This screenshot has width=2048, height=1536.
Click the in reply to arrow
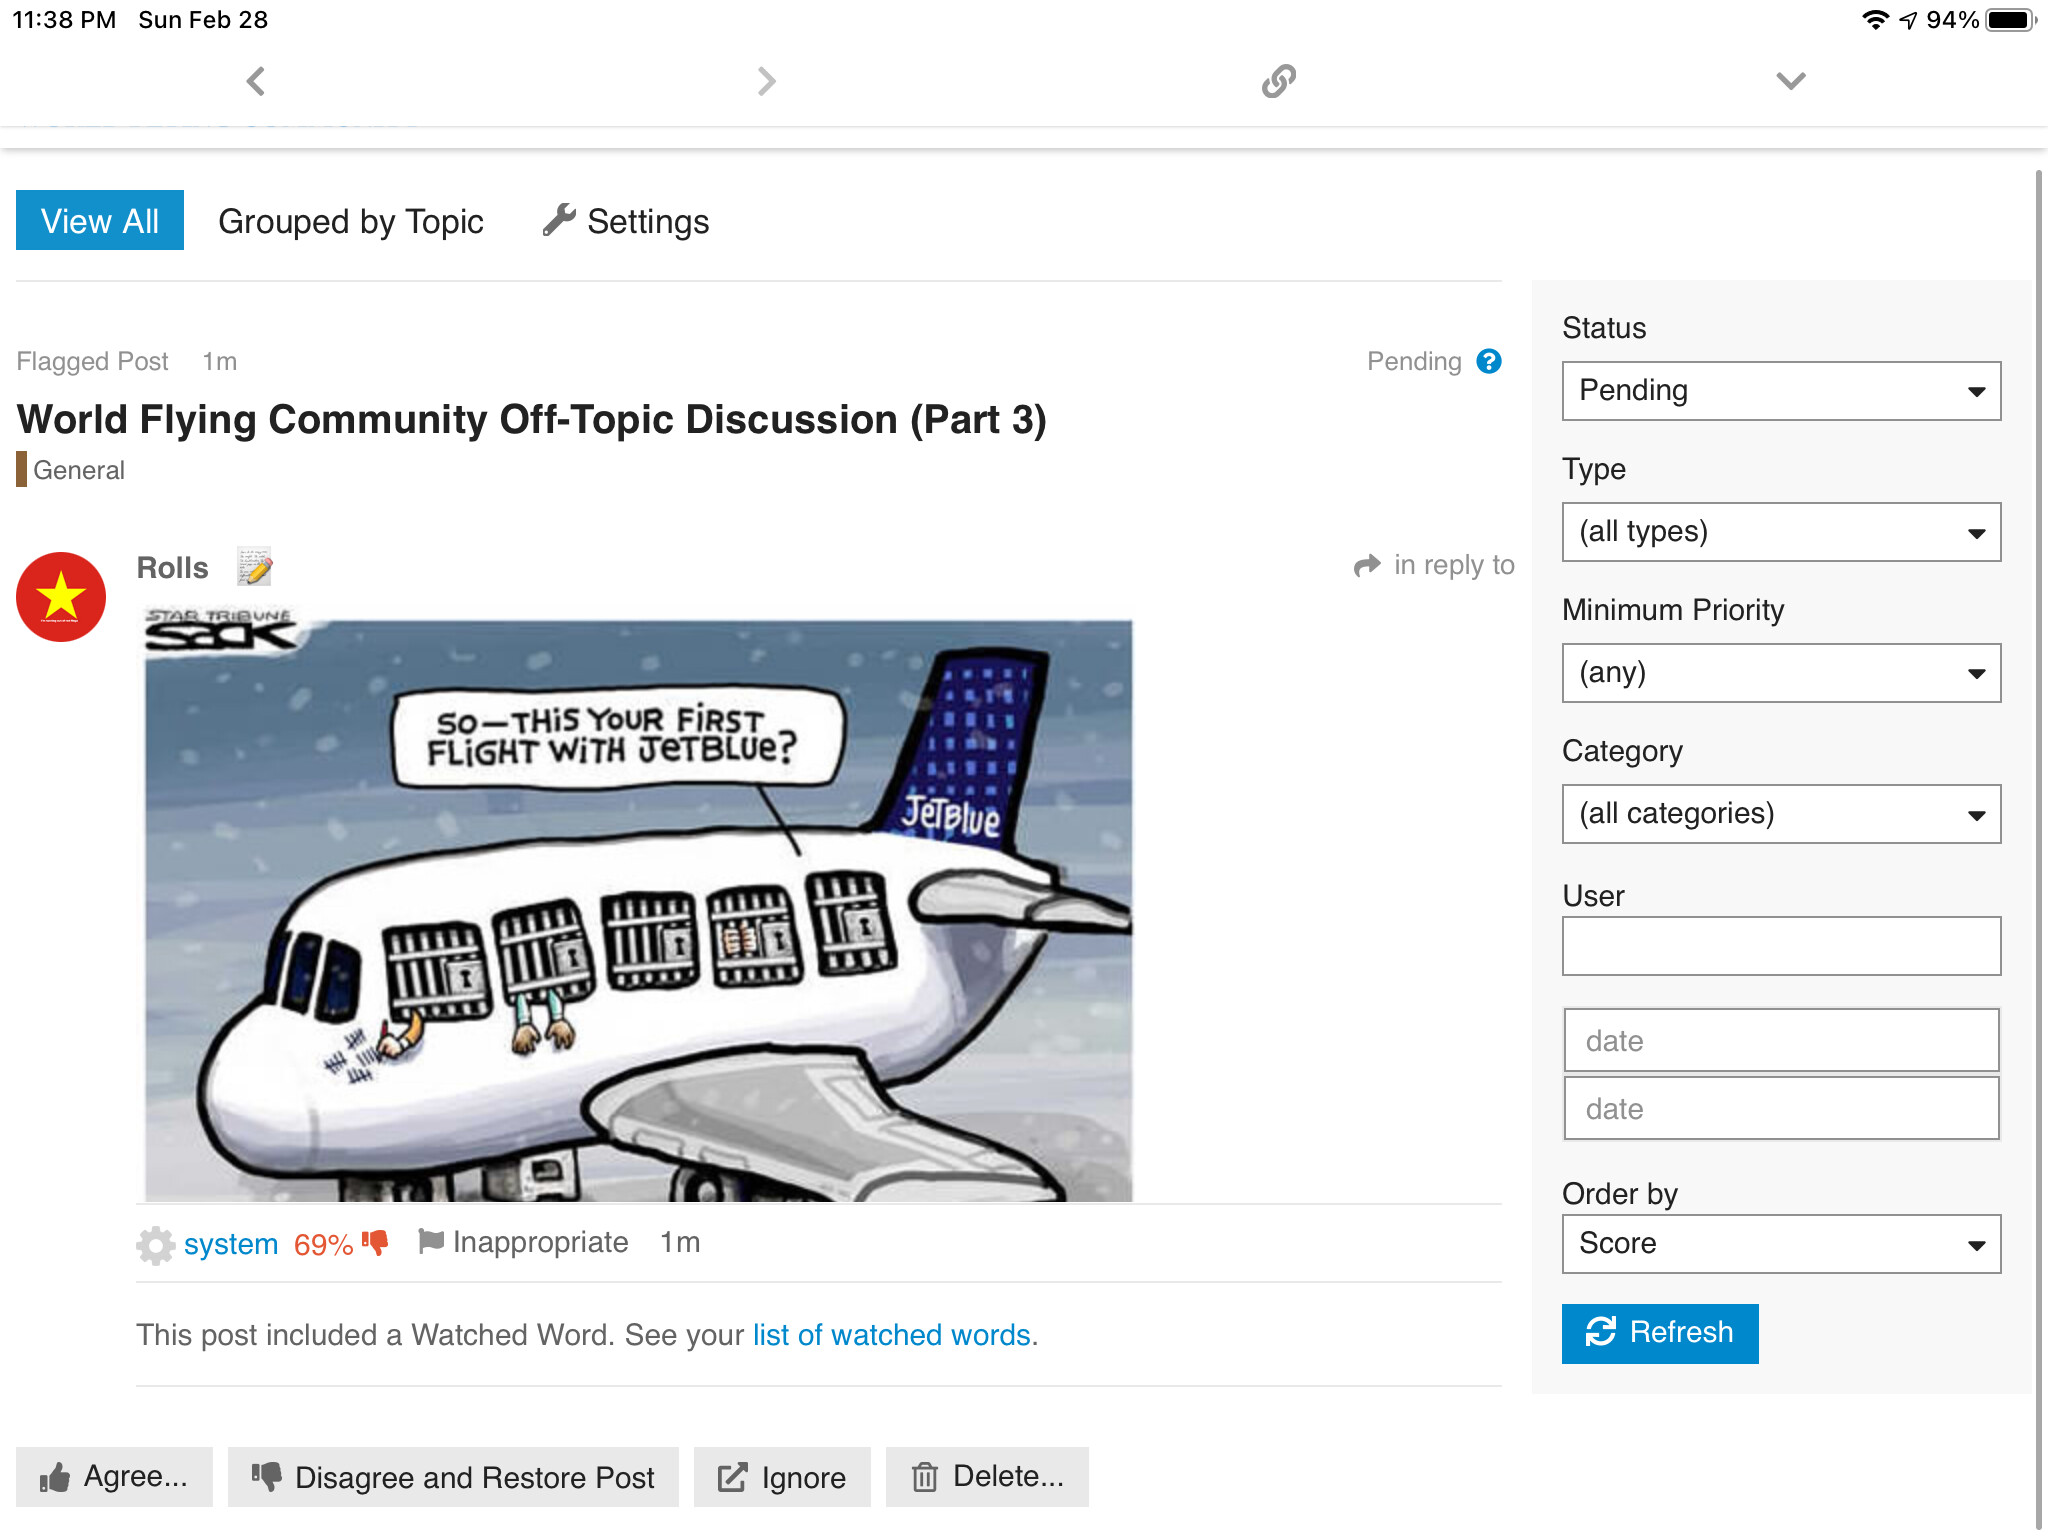pos(1367,566)
